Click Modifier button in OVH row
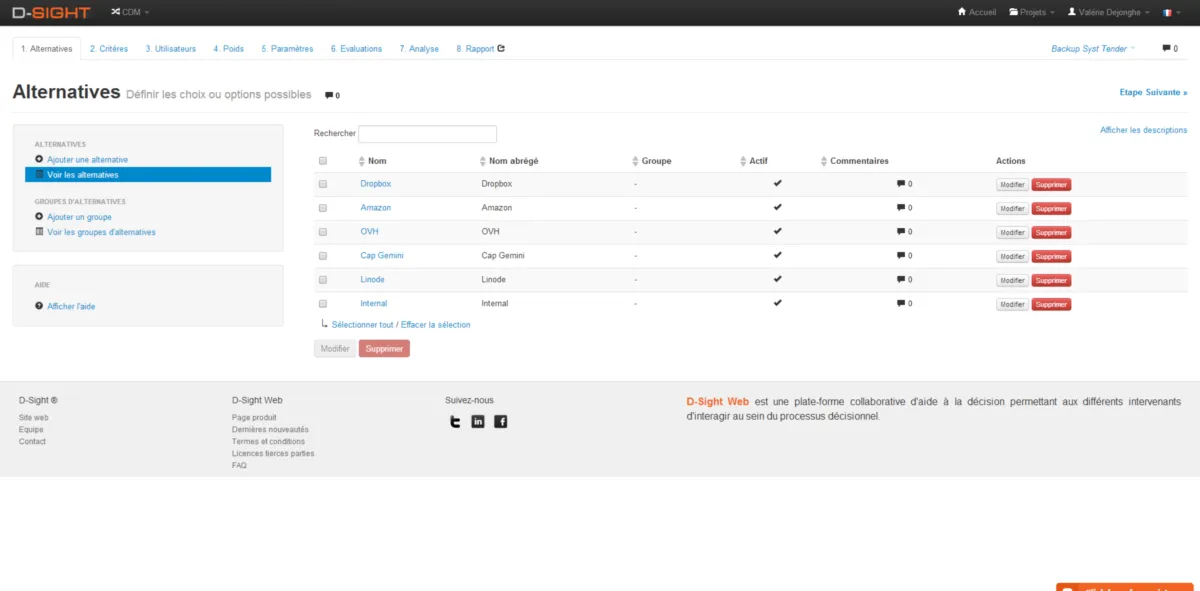This screenshot has width=1200, height=591. click(x=1012, y=232)
